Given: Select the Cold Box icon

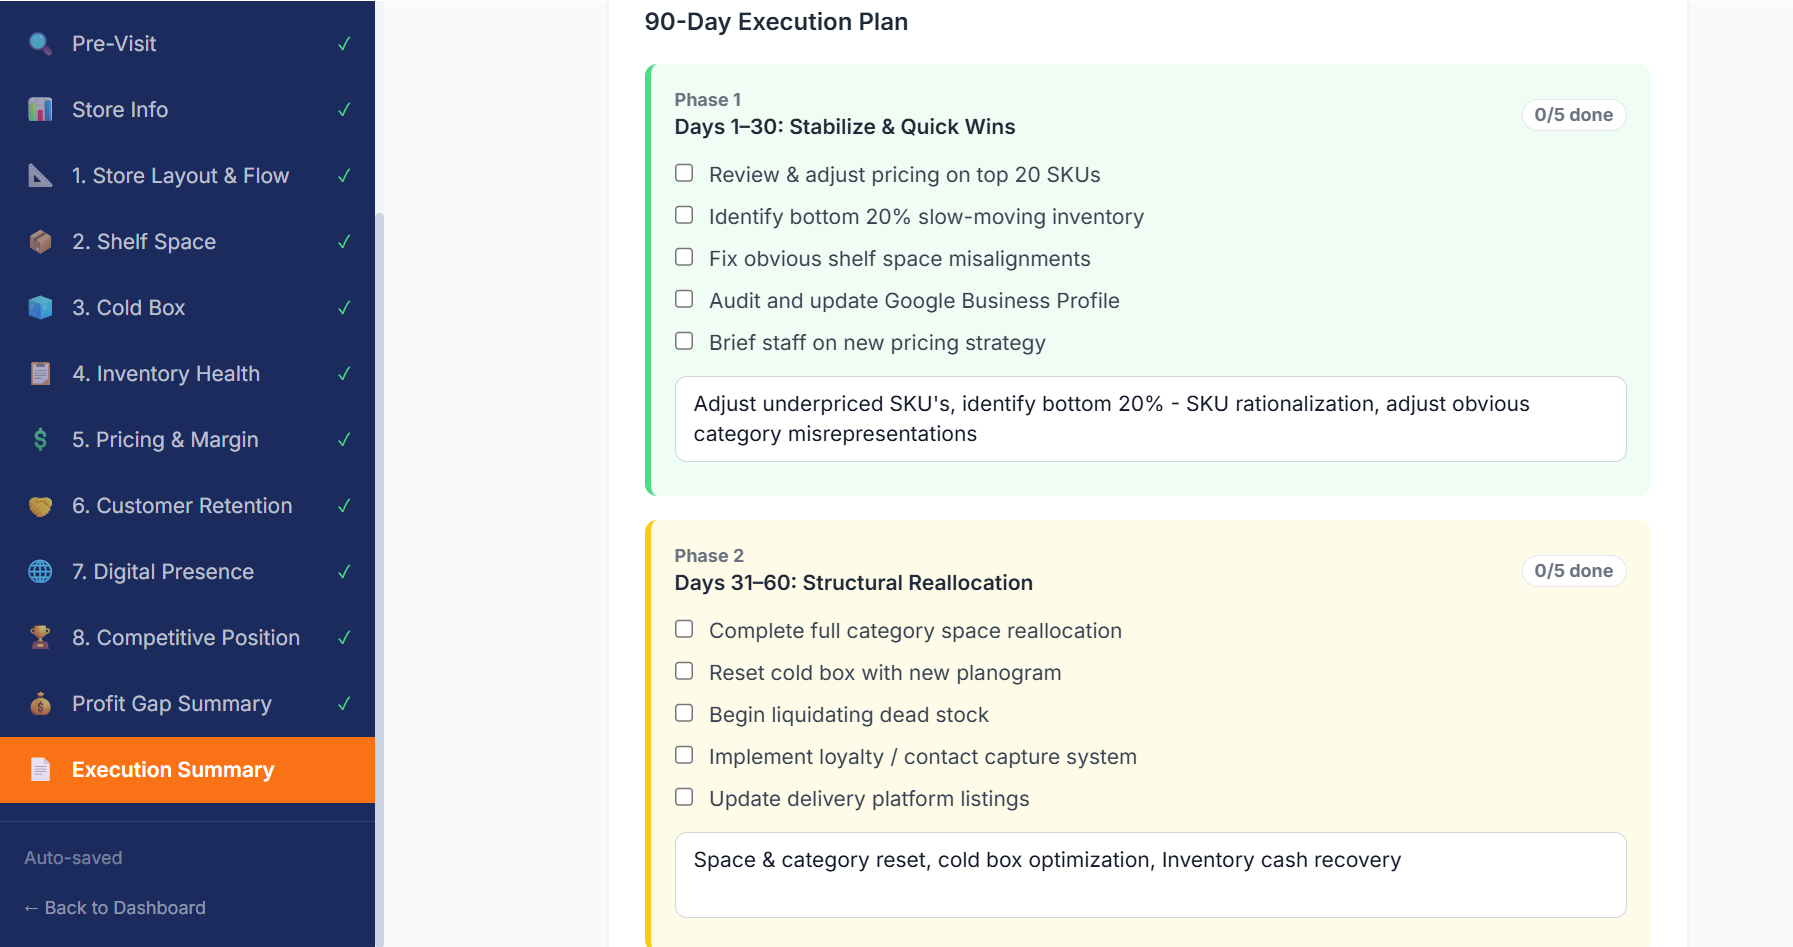Looking at the screenshot, I should pyautogui.click(x=40, y=307).
